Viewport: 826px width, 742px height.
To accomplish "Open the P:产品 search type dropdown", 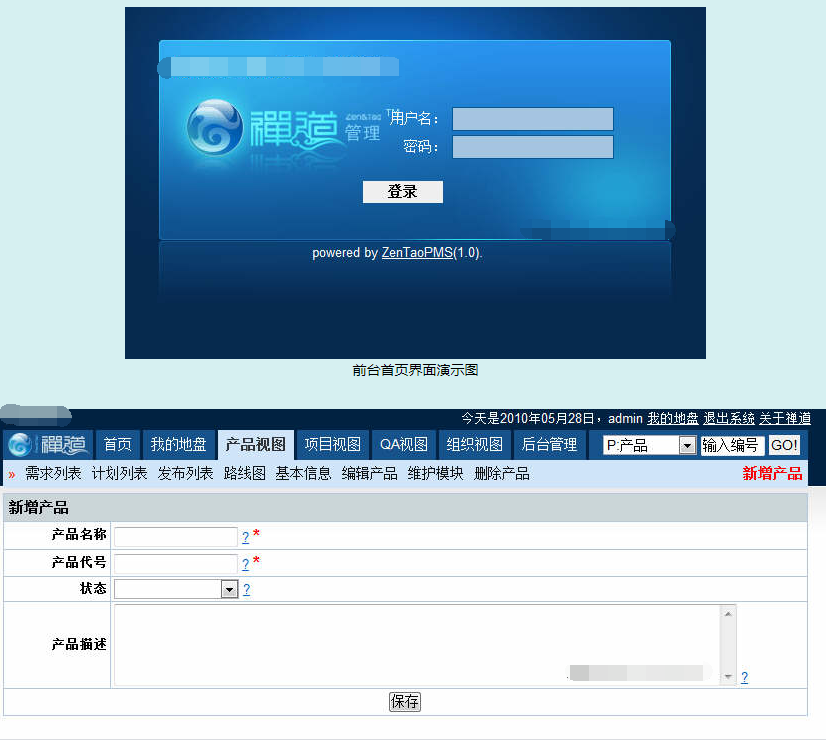I will [650, 446].
